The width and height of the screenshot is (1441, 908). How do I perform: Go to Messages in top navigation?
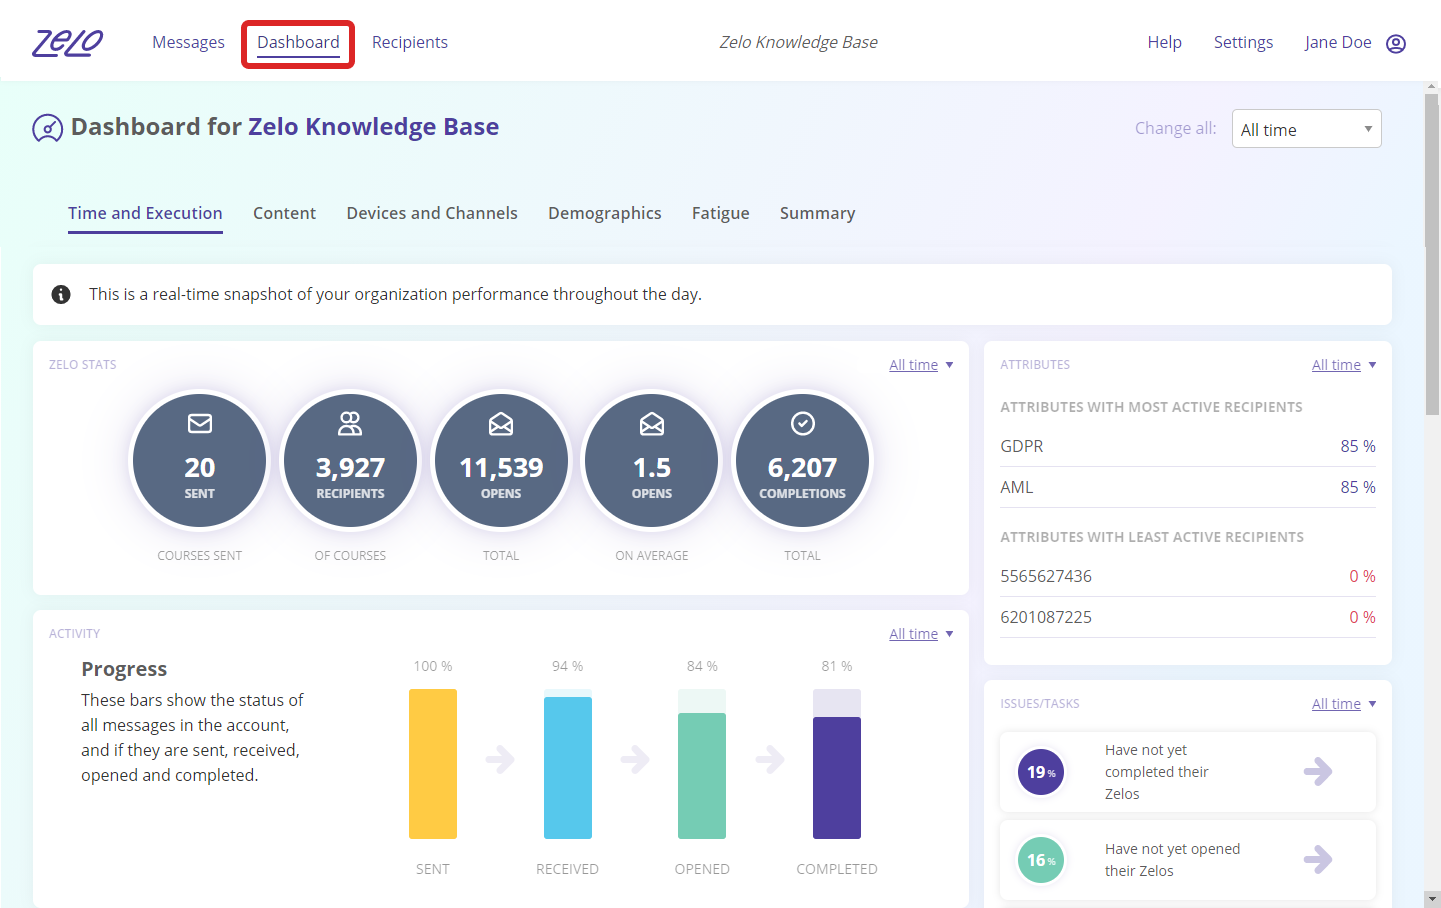coord(188,42)
